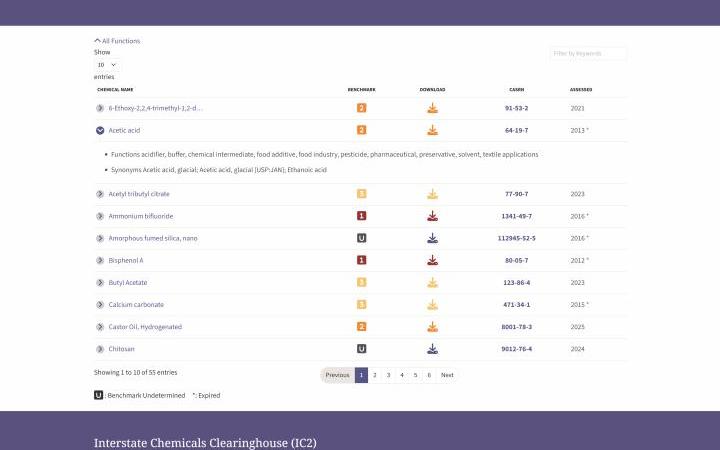Screen dimensions: 720x450
Task: Sort by Assessed column header
Action: [581, 90]
